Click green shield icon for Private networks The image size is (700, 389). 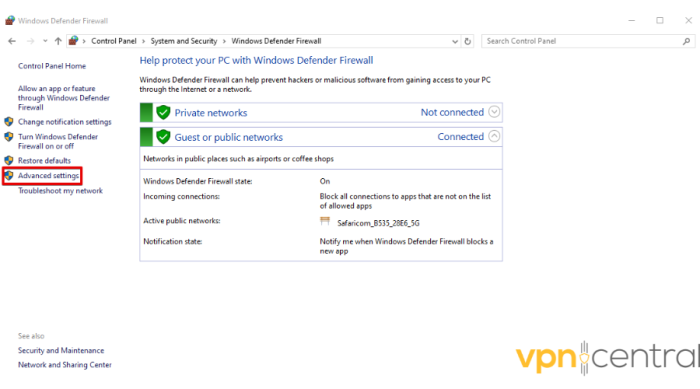(x=163, y=113)
